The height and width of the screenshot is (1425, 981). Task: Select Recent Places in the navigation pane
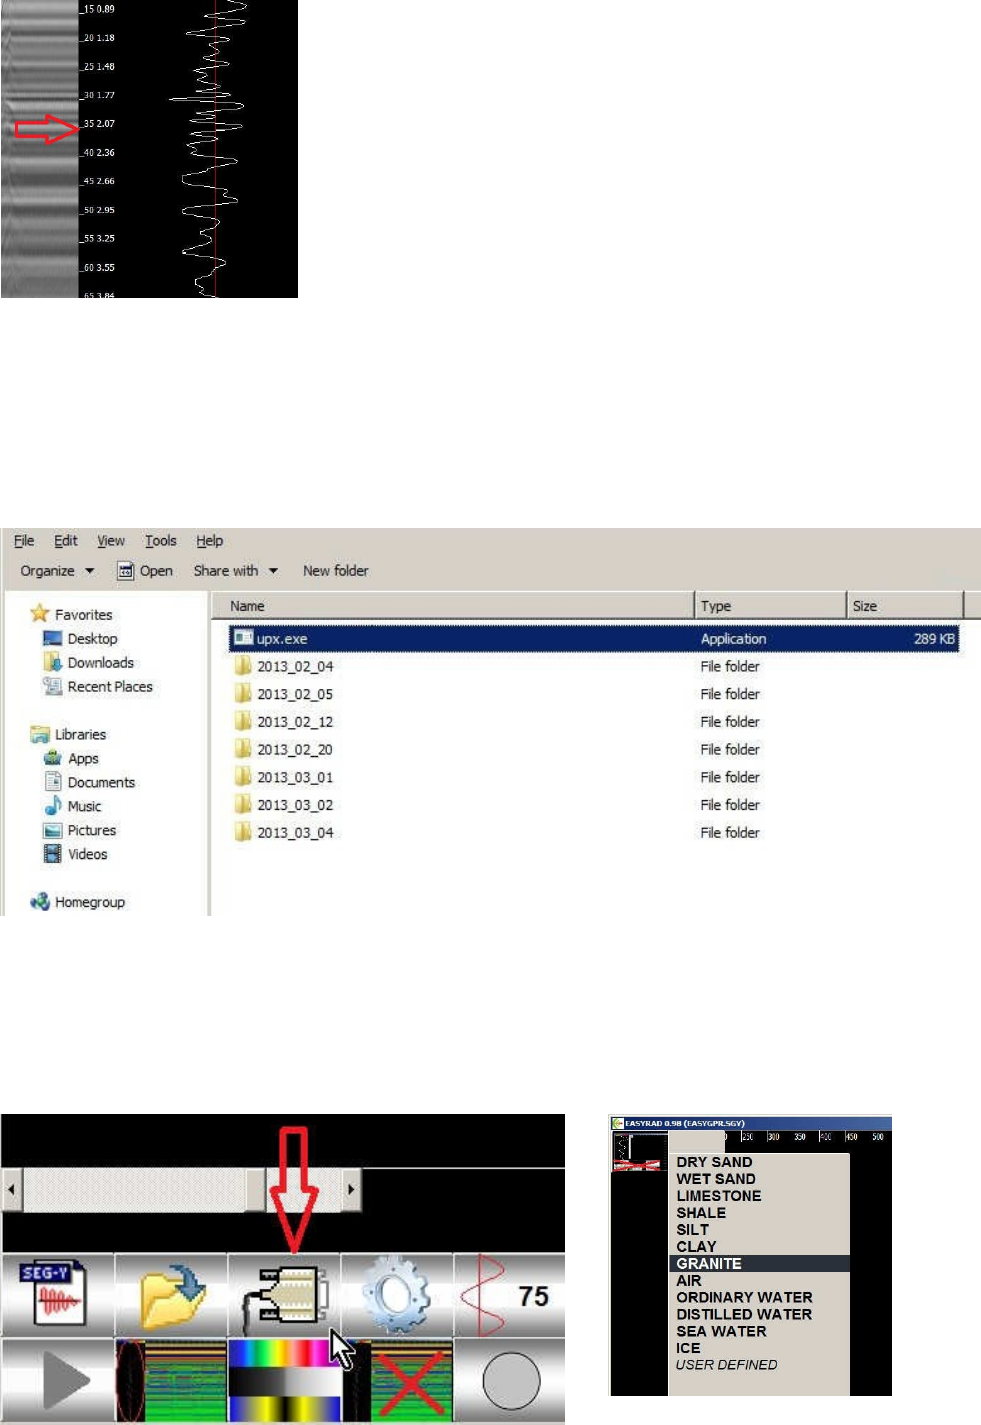(98, 686)
